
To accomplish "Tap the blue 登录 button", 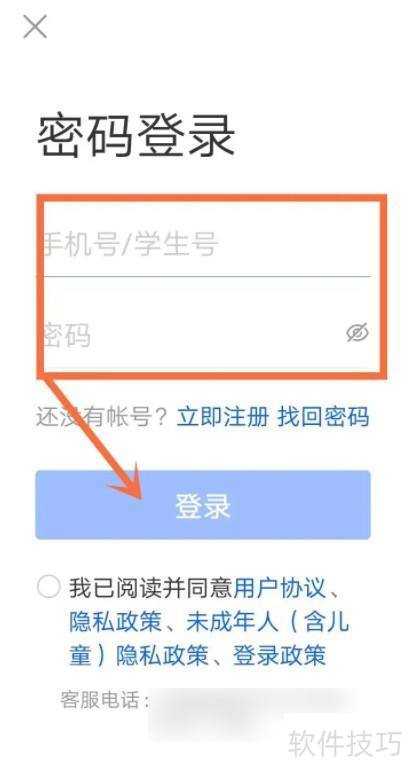I will tap(203, 504).
